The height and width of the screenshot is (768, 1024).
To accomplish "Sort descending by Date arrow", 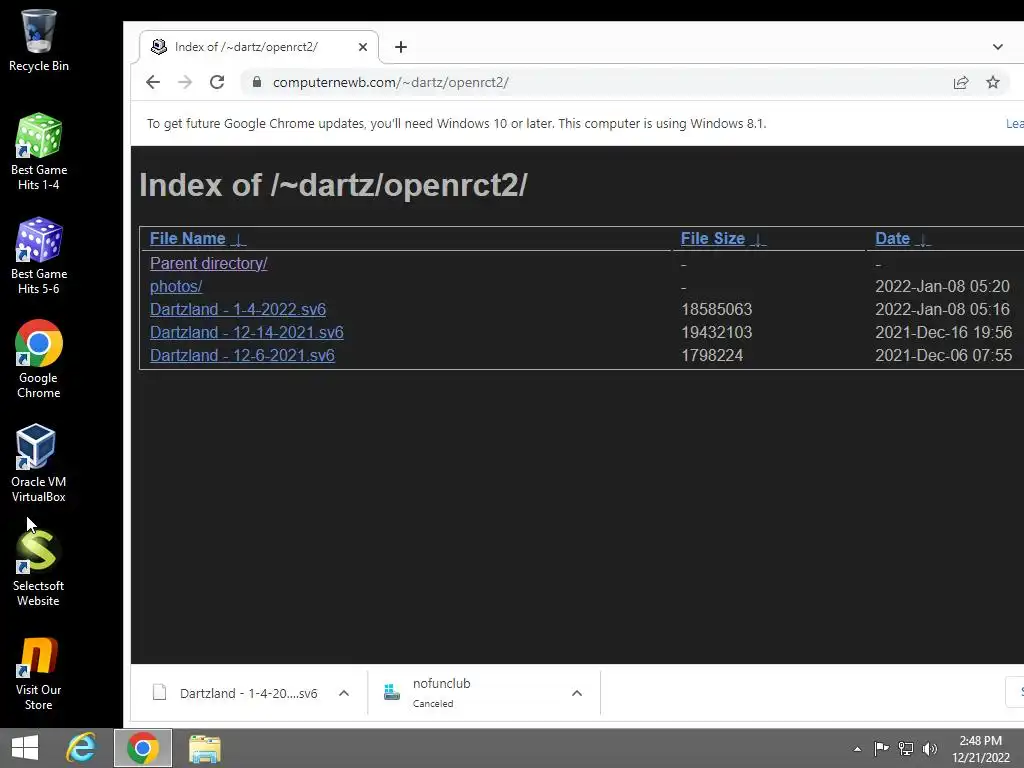I will pos(922,240).
